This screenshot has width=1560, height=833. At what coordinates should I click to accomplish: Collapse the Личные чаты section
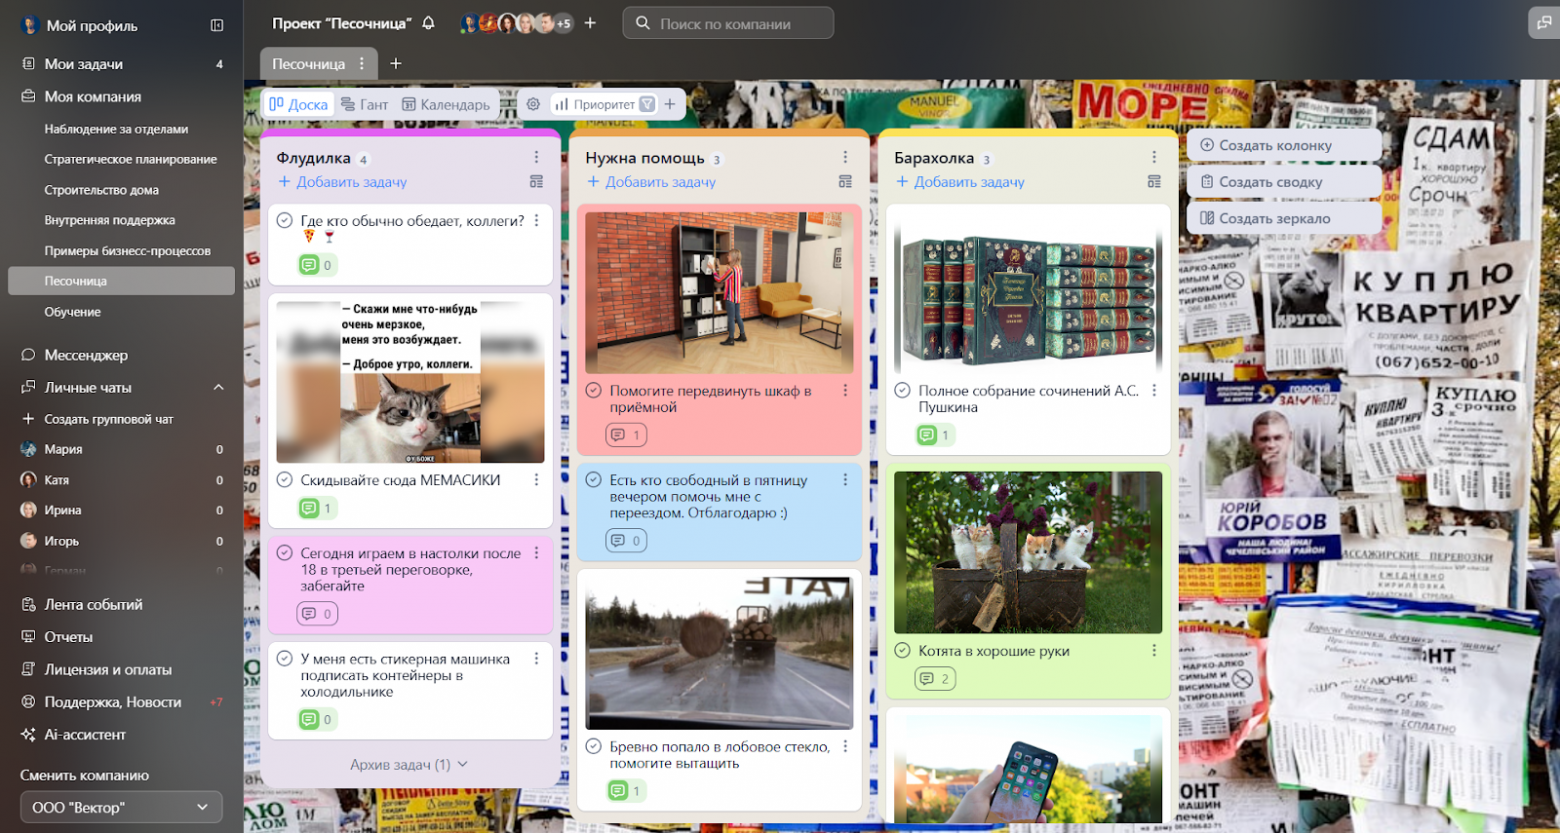[x=218, y=387]
